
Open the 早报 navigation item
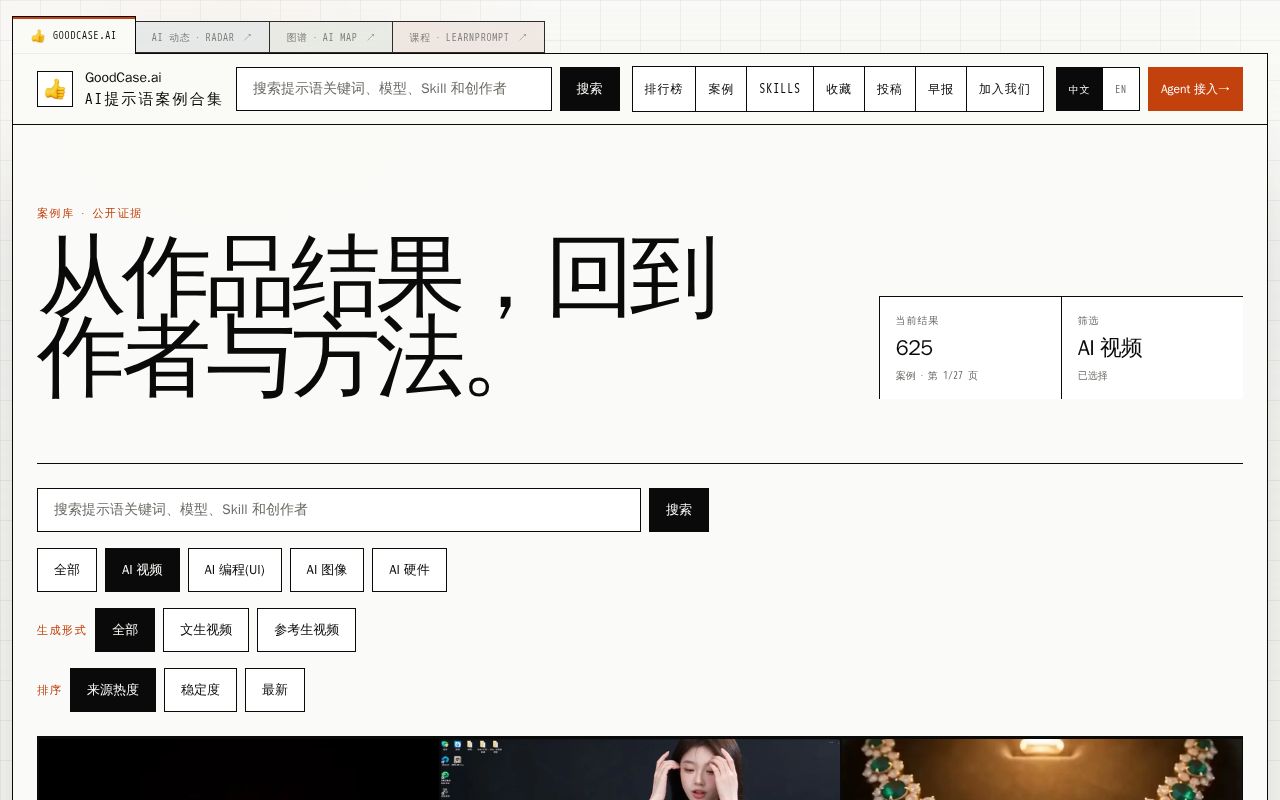(x=941, y=89)
